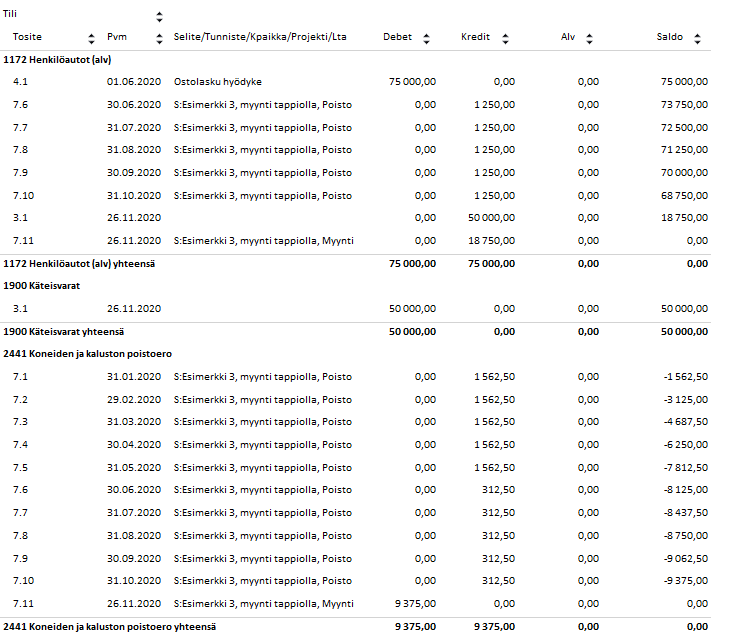
Task: Click the Tosite column header label
Action: coord(27,37)
